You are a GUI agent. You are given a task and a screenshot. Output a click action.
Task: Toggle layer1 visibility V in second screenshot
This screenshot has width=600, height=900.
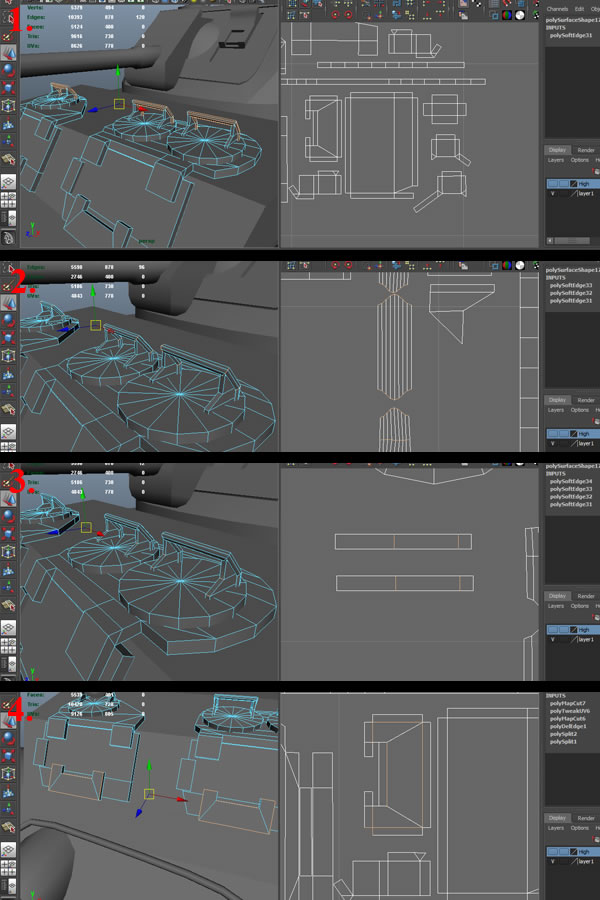point(553,444)
